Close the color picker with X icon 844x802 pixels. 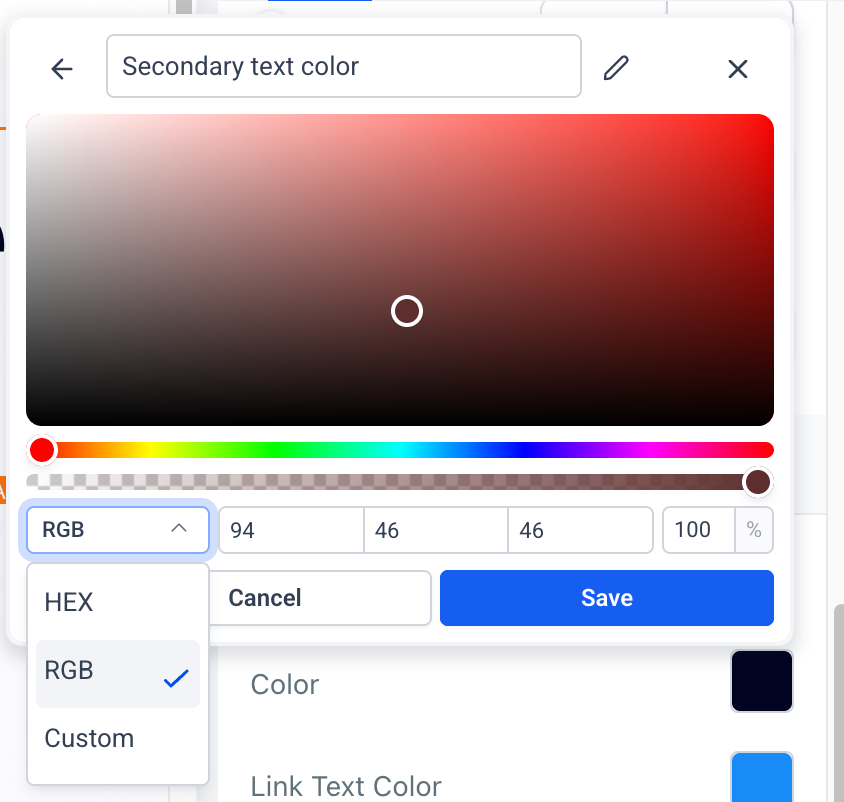point(737,69)
